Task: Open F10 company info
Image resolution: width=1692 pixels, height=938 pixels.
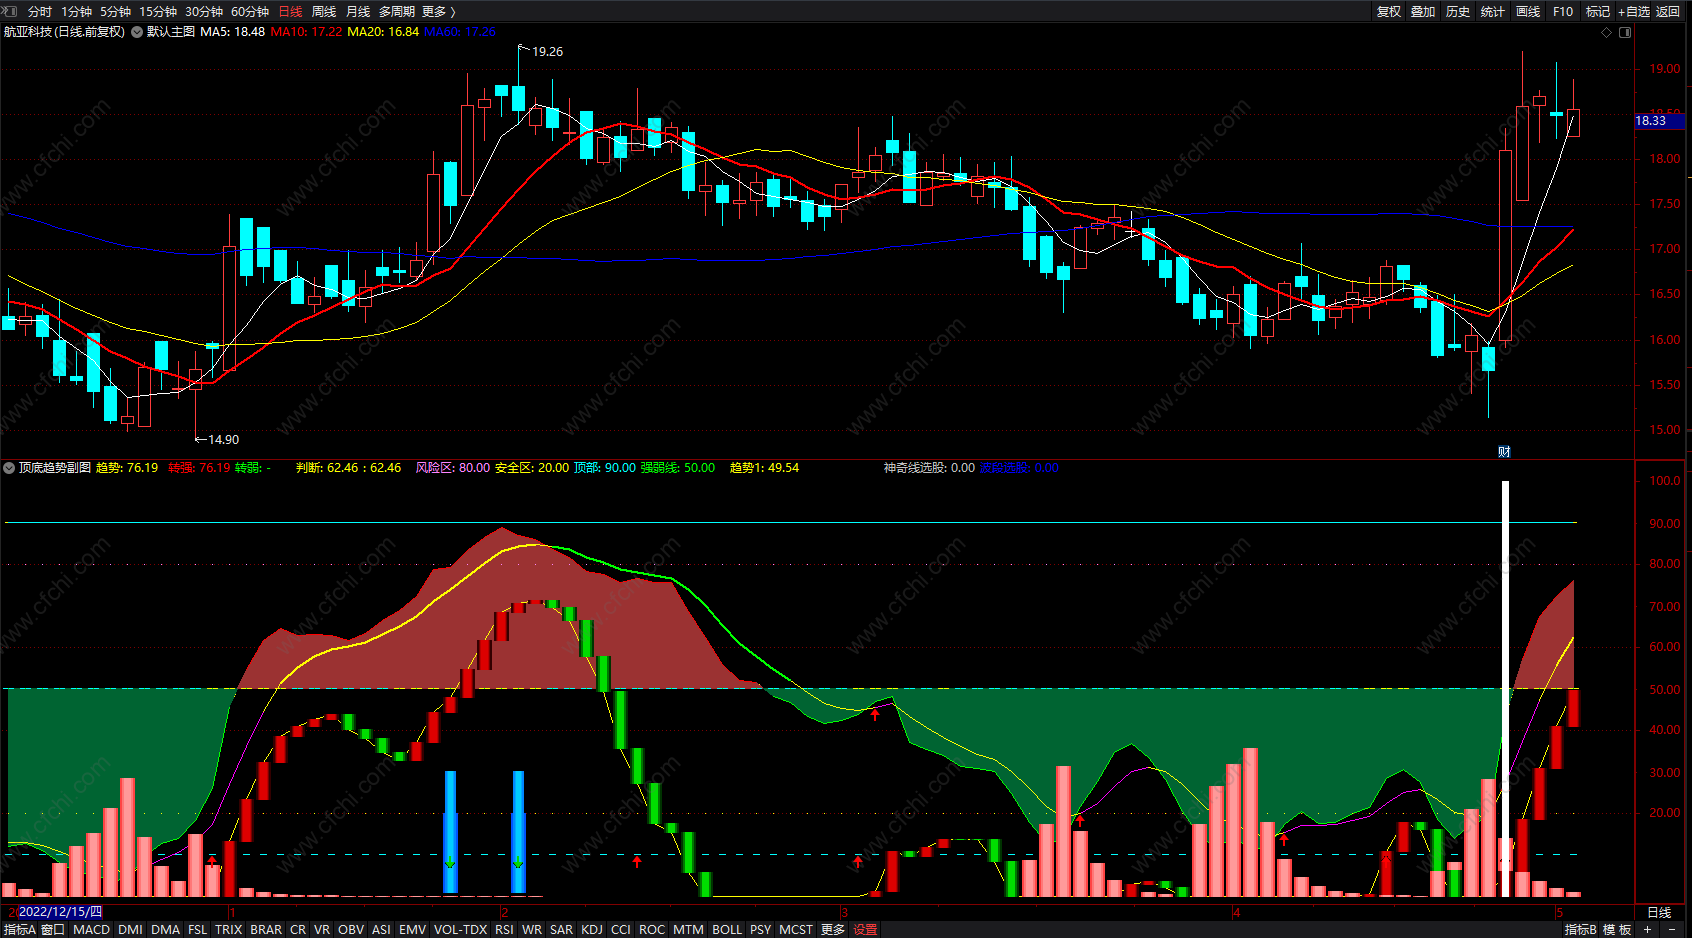Action: tap(1563, 12)
